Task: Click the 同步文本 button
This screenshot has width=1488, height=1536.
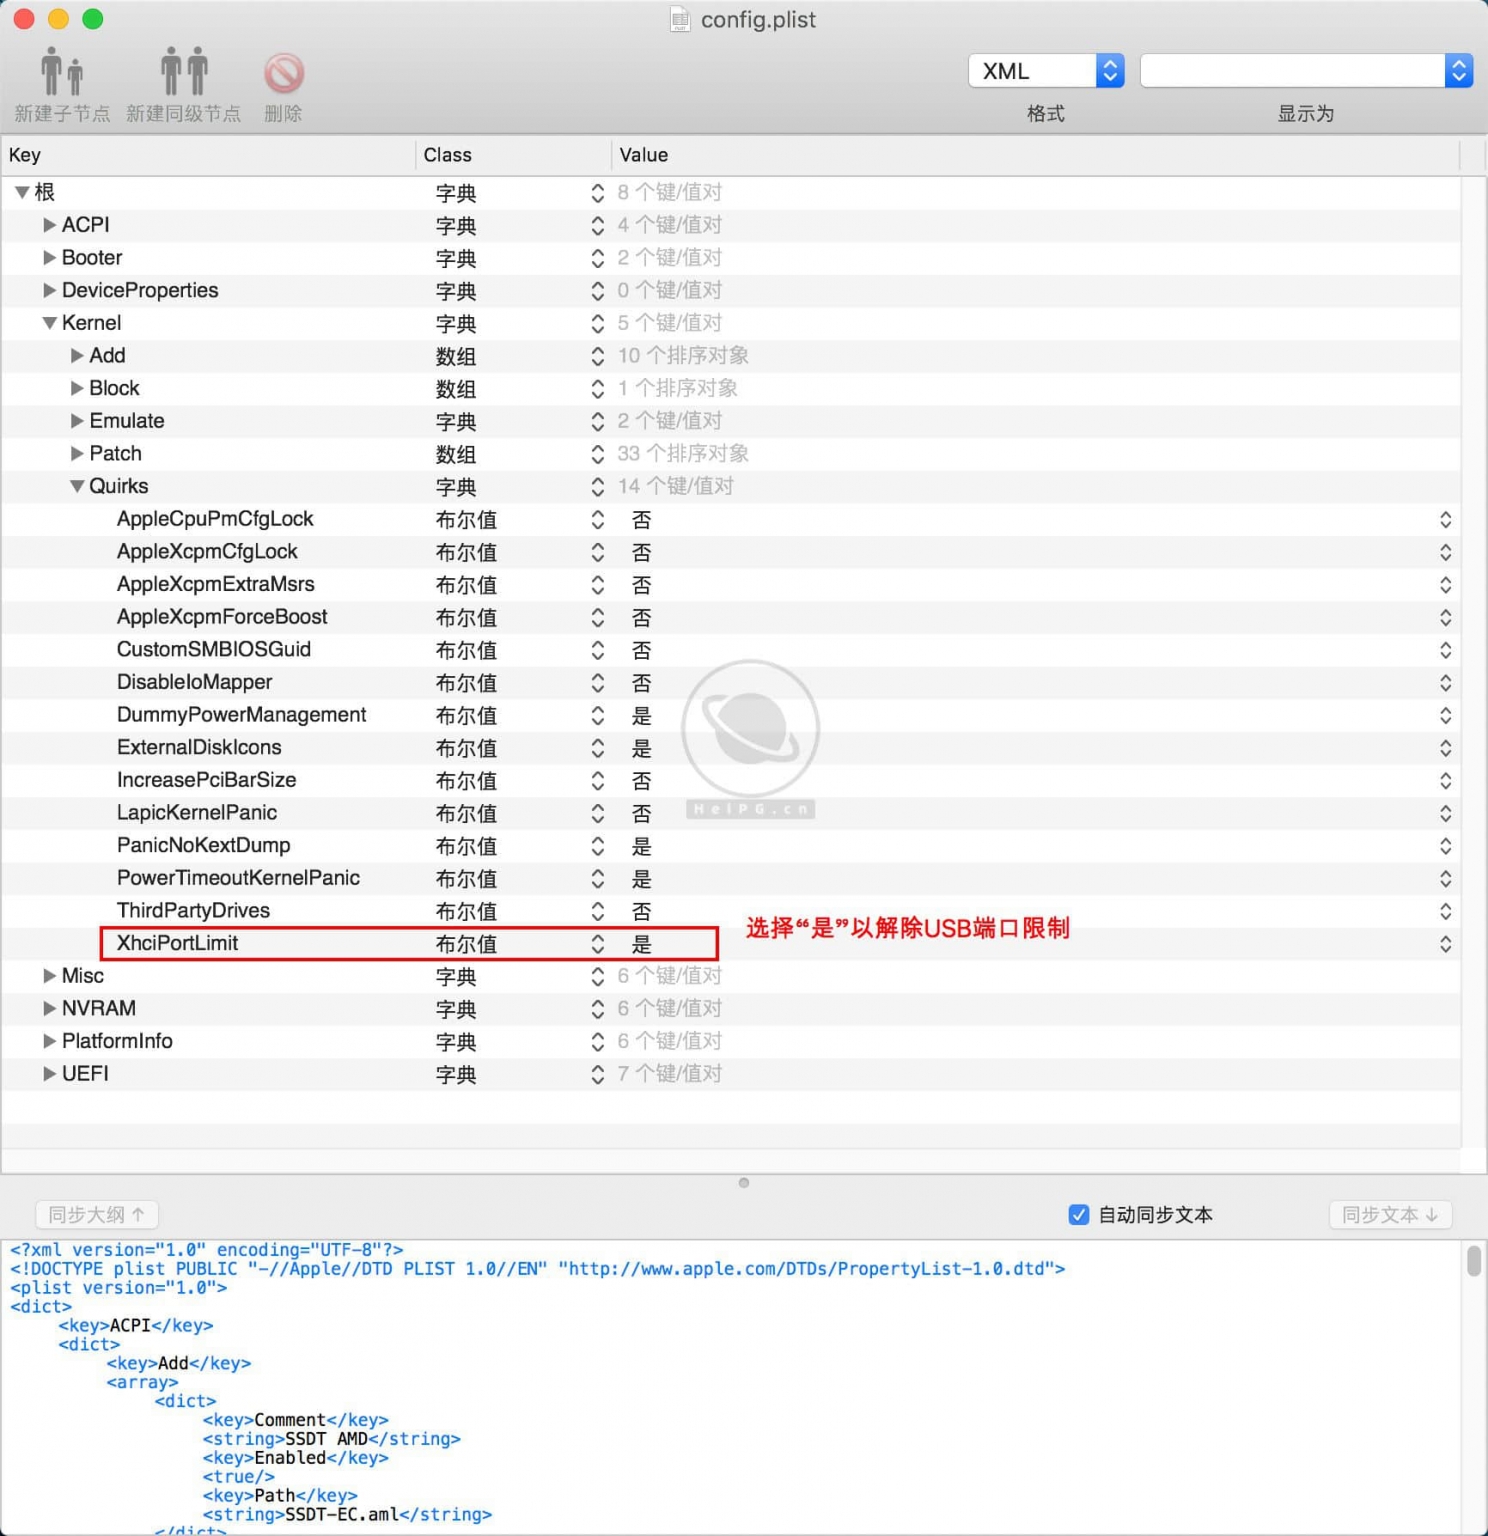Action: [1390, 1214]
